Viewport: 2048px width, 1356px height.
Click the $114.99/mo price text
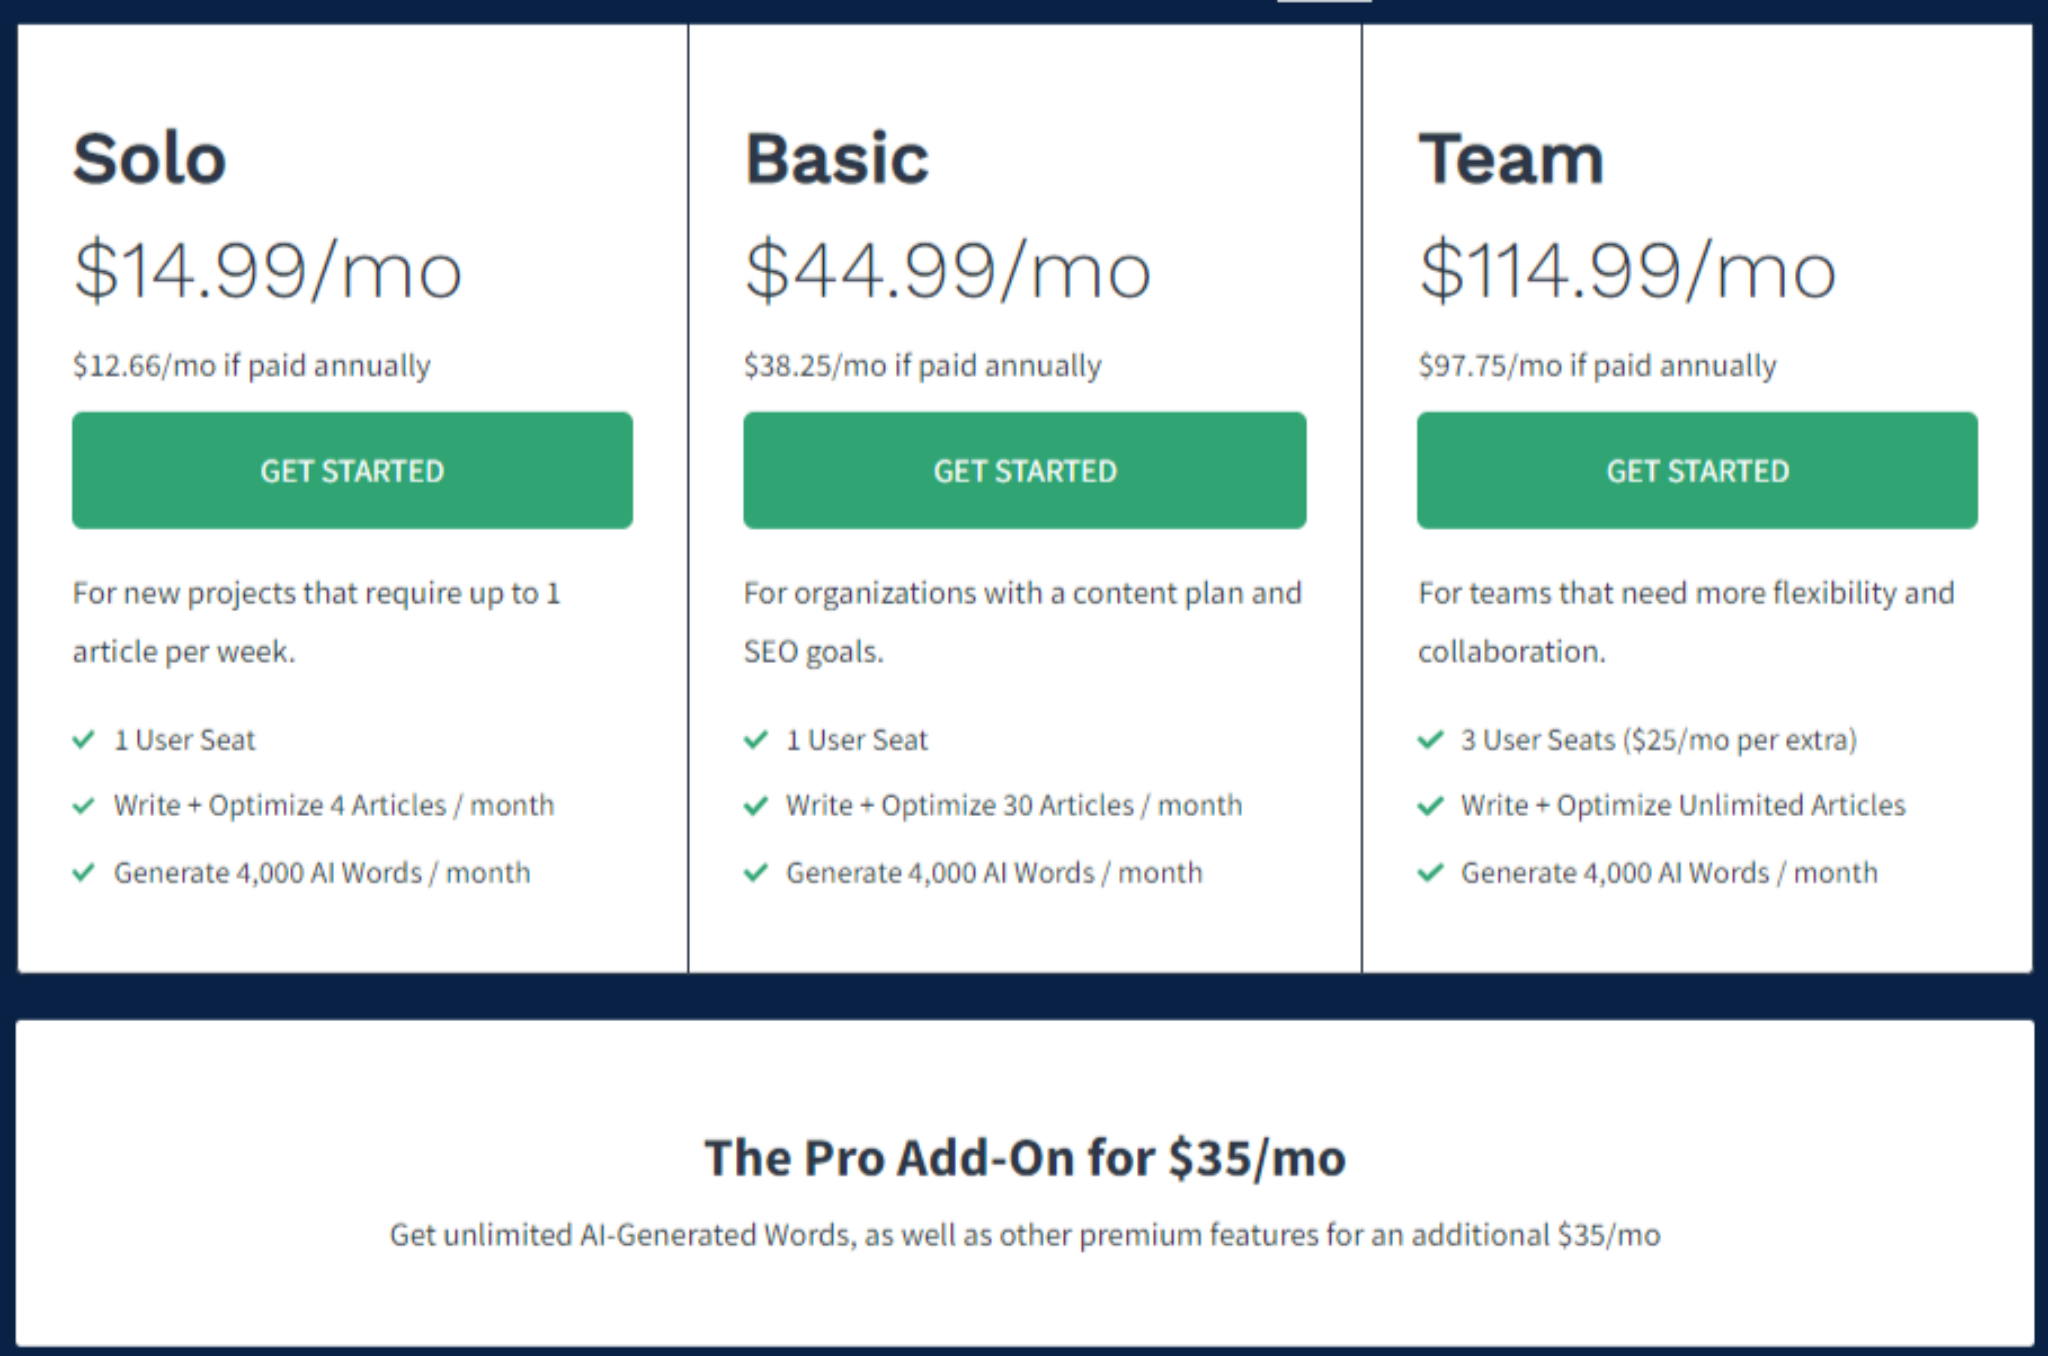click(1627, 270)
